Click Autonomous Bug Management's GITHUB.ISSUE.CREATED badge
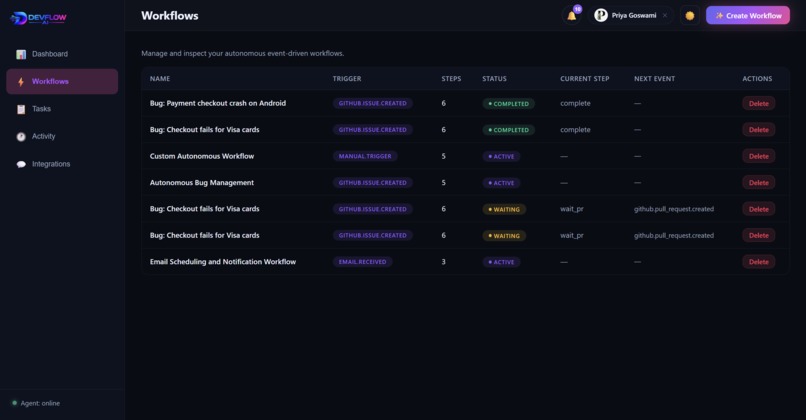806x420 pixels. point(372,182)
